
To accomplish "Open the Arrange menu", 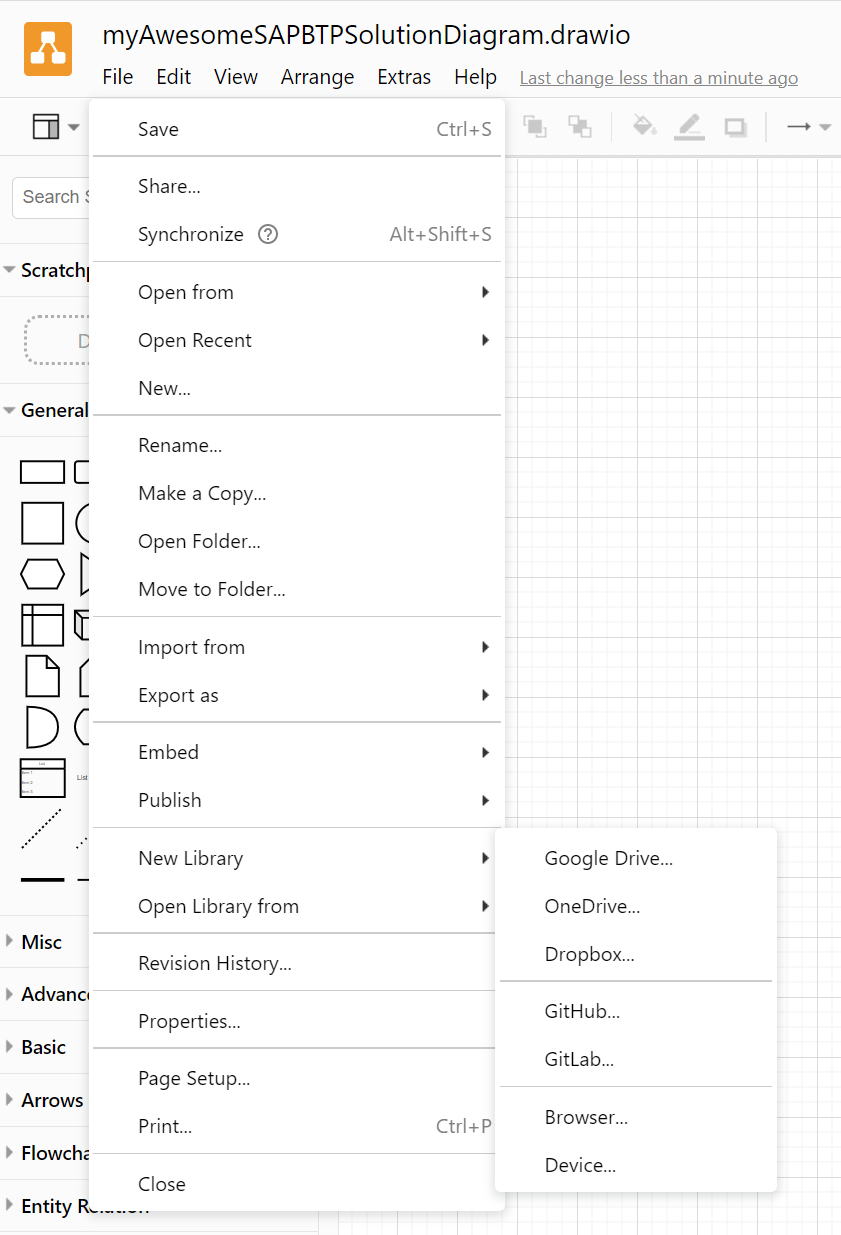I will coord(317,77).
